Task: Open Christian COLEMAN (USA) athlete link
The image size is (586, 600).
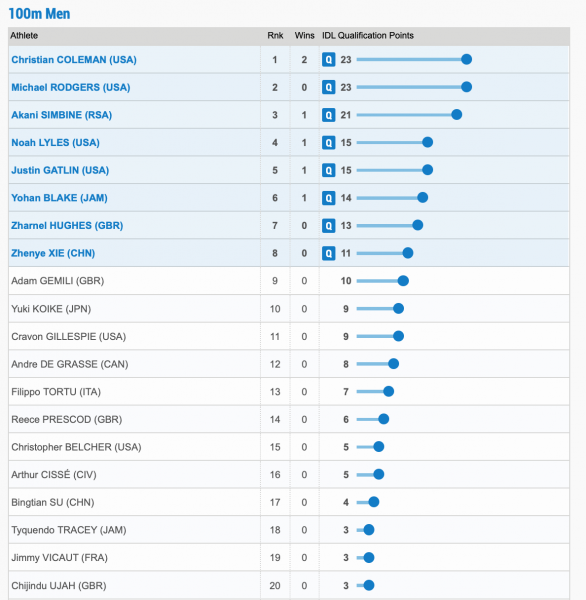Action: (x=74, y=60)
